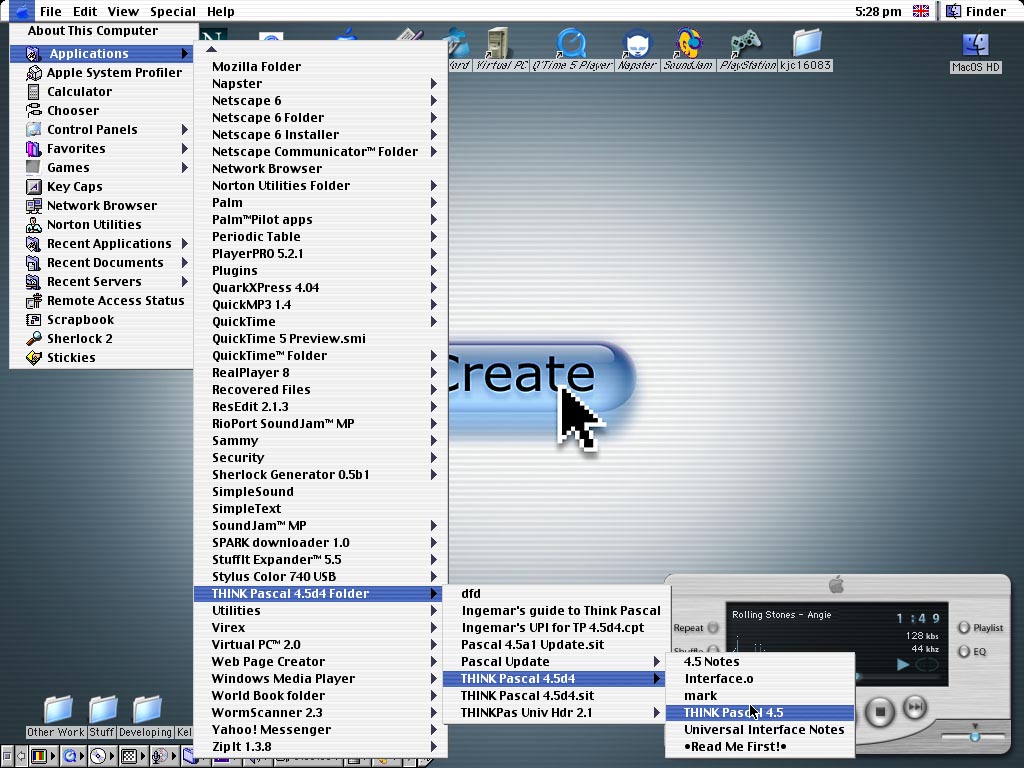The width and height of the screenshot is (1024, 768).
Task: Toggle the Playlist button in SoundJam player
Action: (964, 628)
